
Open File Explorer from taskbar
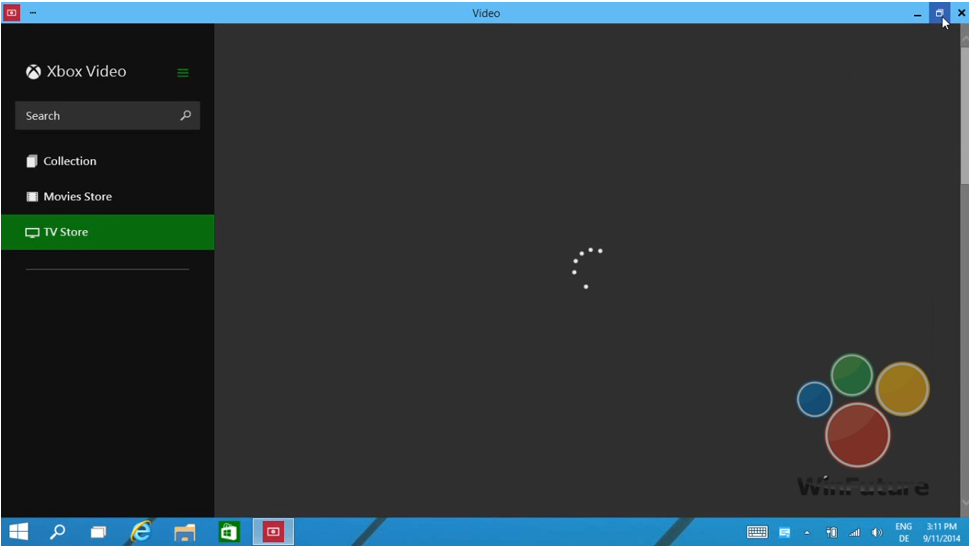(184, 532)
